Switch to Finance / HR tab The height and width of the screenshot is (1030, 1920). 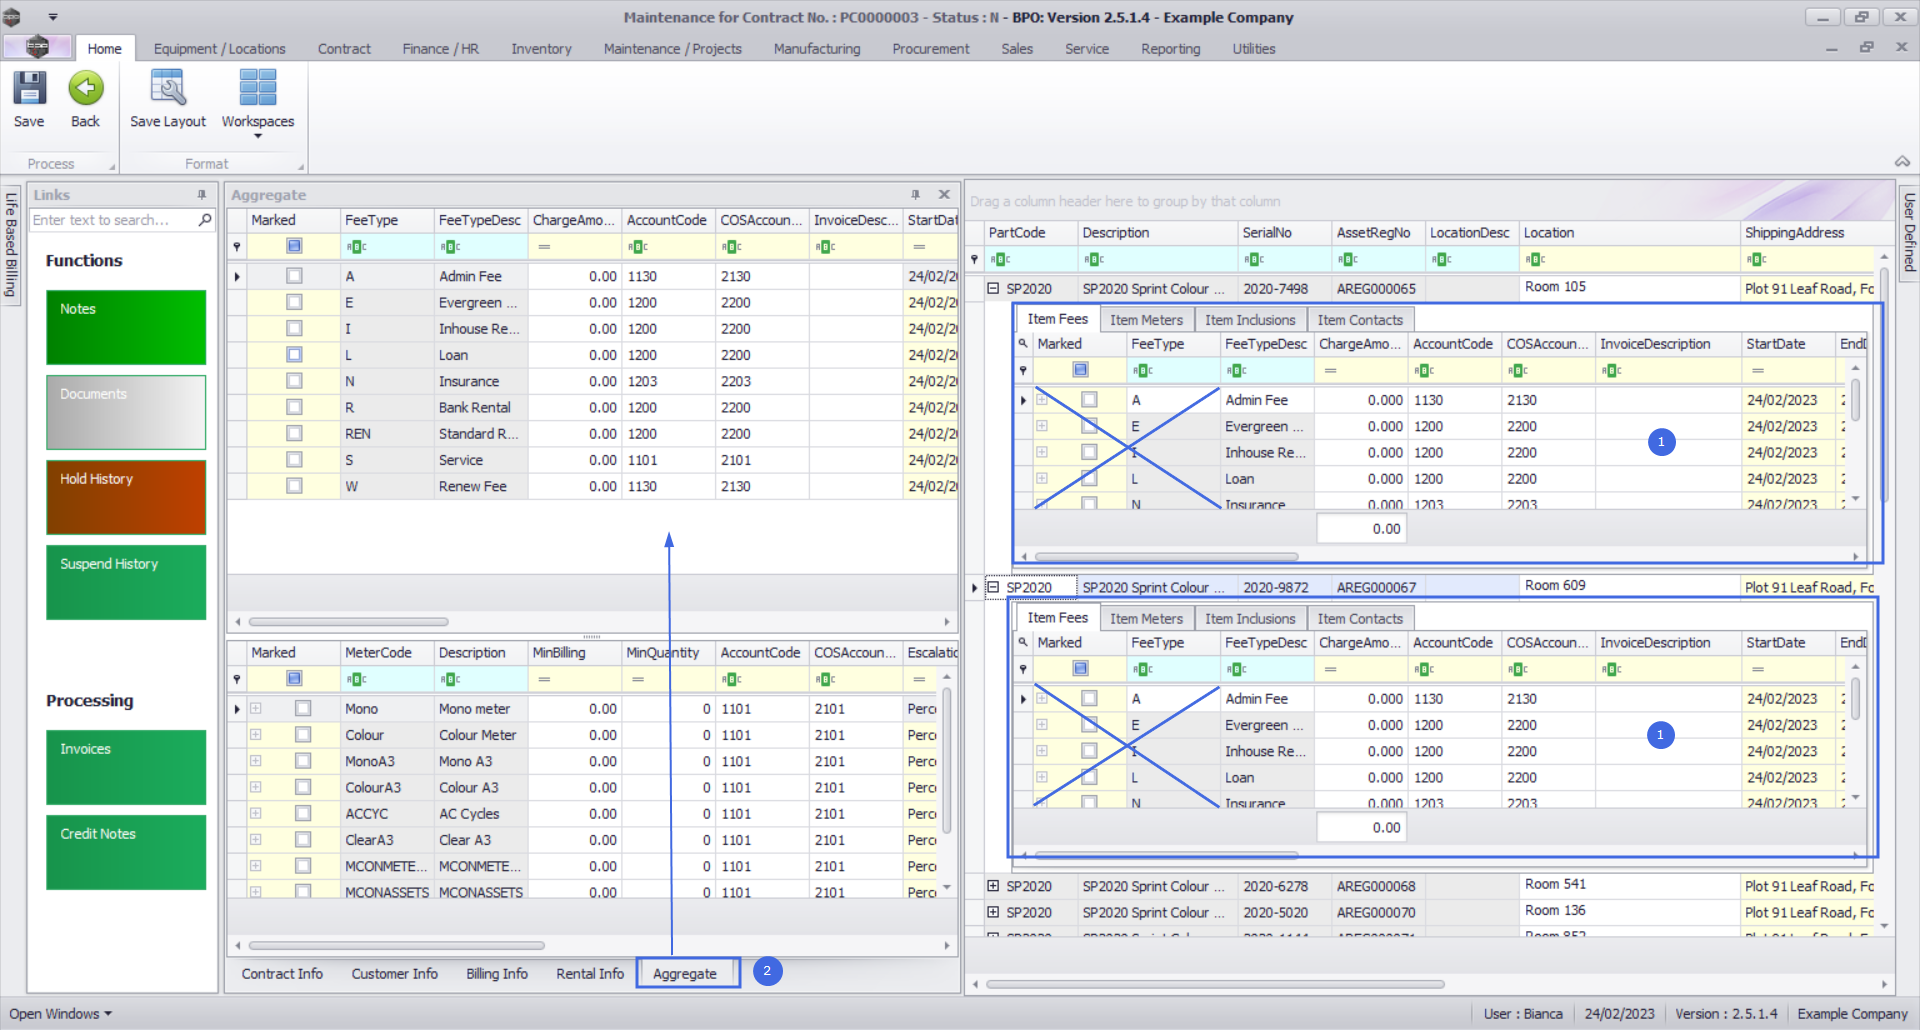441,49
